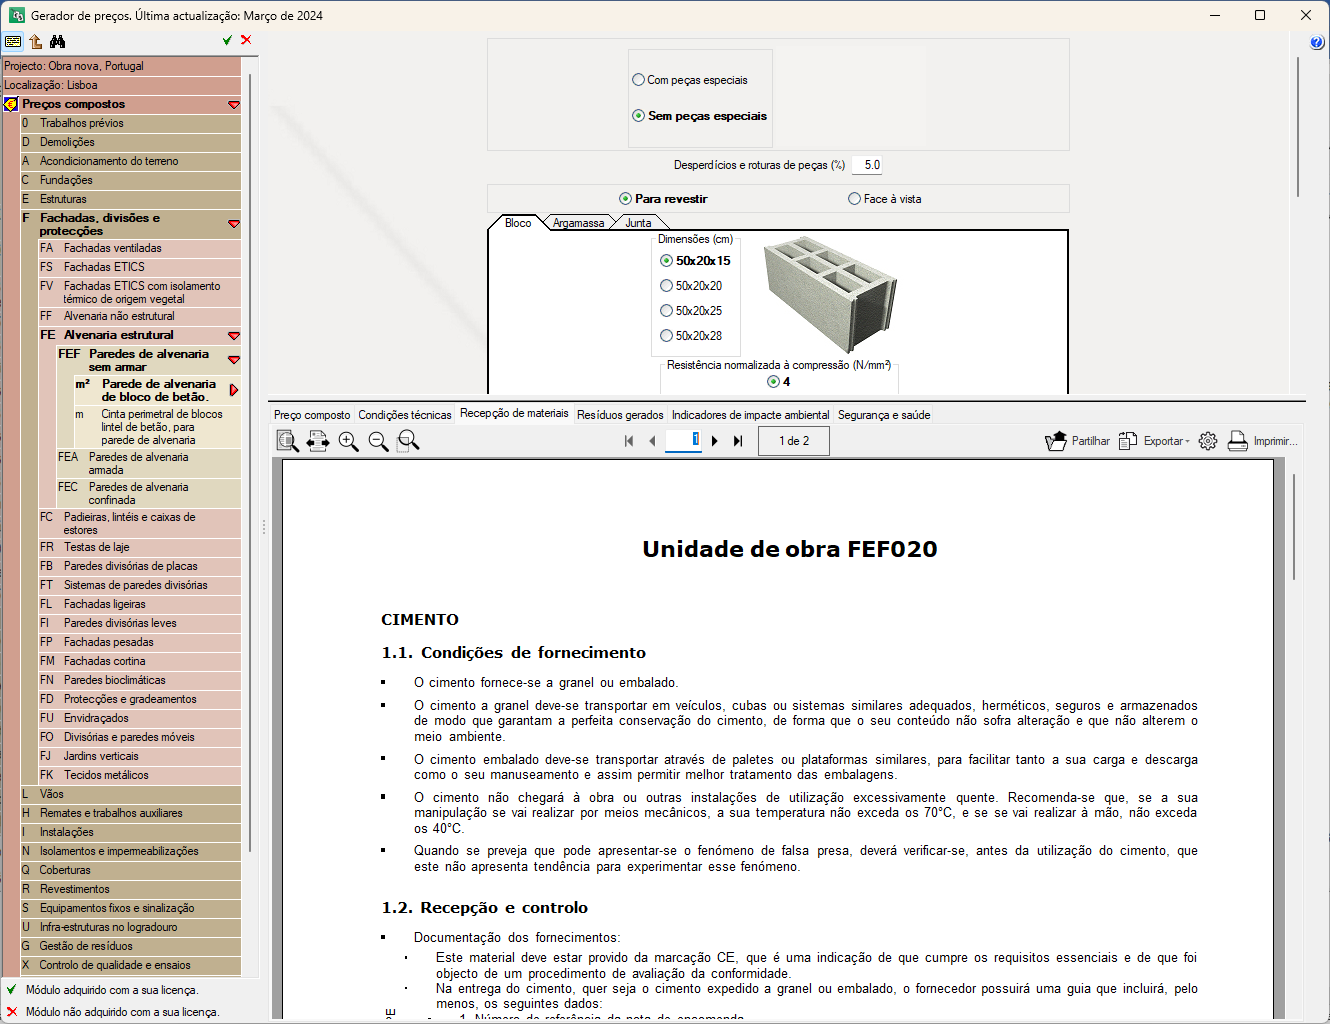This screenshot has width=1330, height=1024.
Task: Zoom in on the document preview
Action: click(x=349, y=441)
